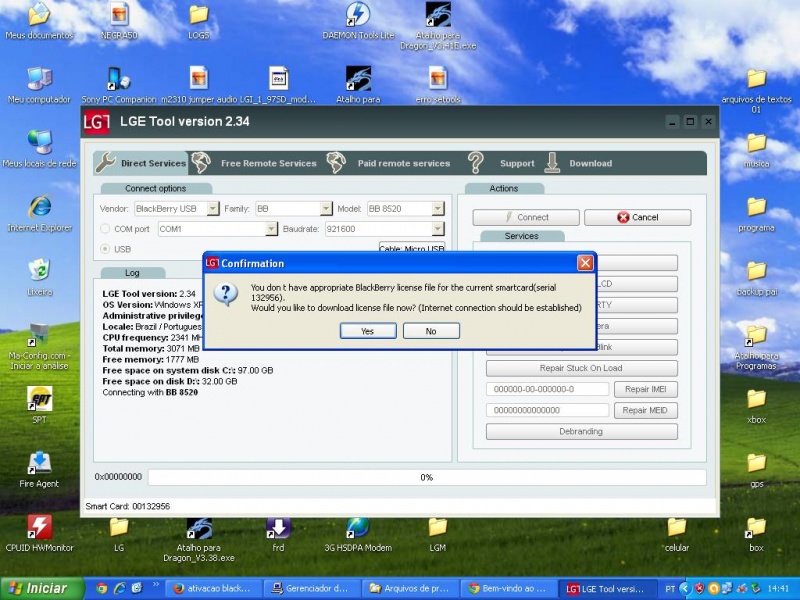
Task: Select the USB radio button
Action: (105, 249)
